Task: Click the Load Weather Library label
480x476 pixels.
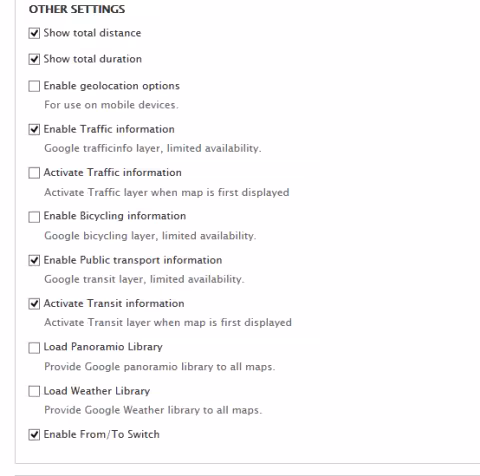Action: point(97,391)
